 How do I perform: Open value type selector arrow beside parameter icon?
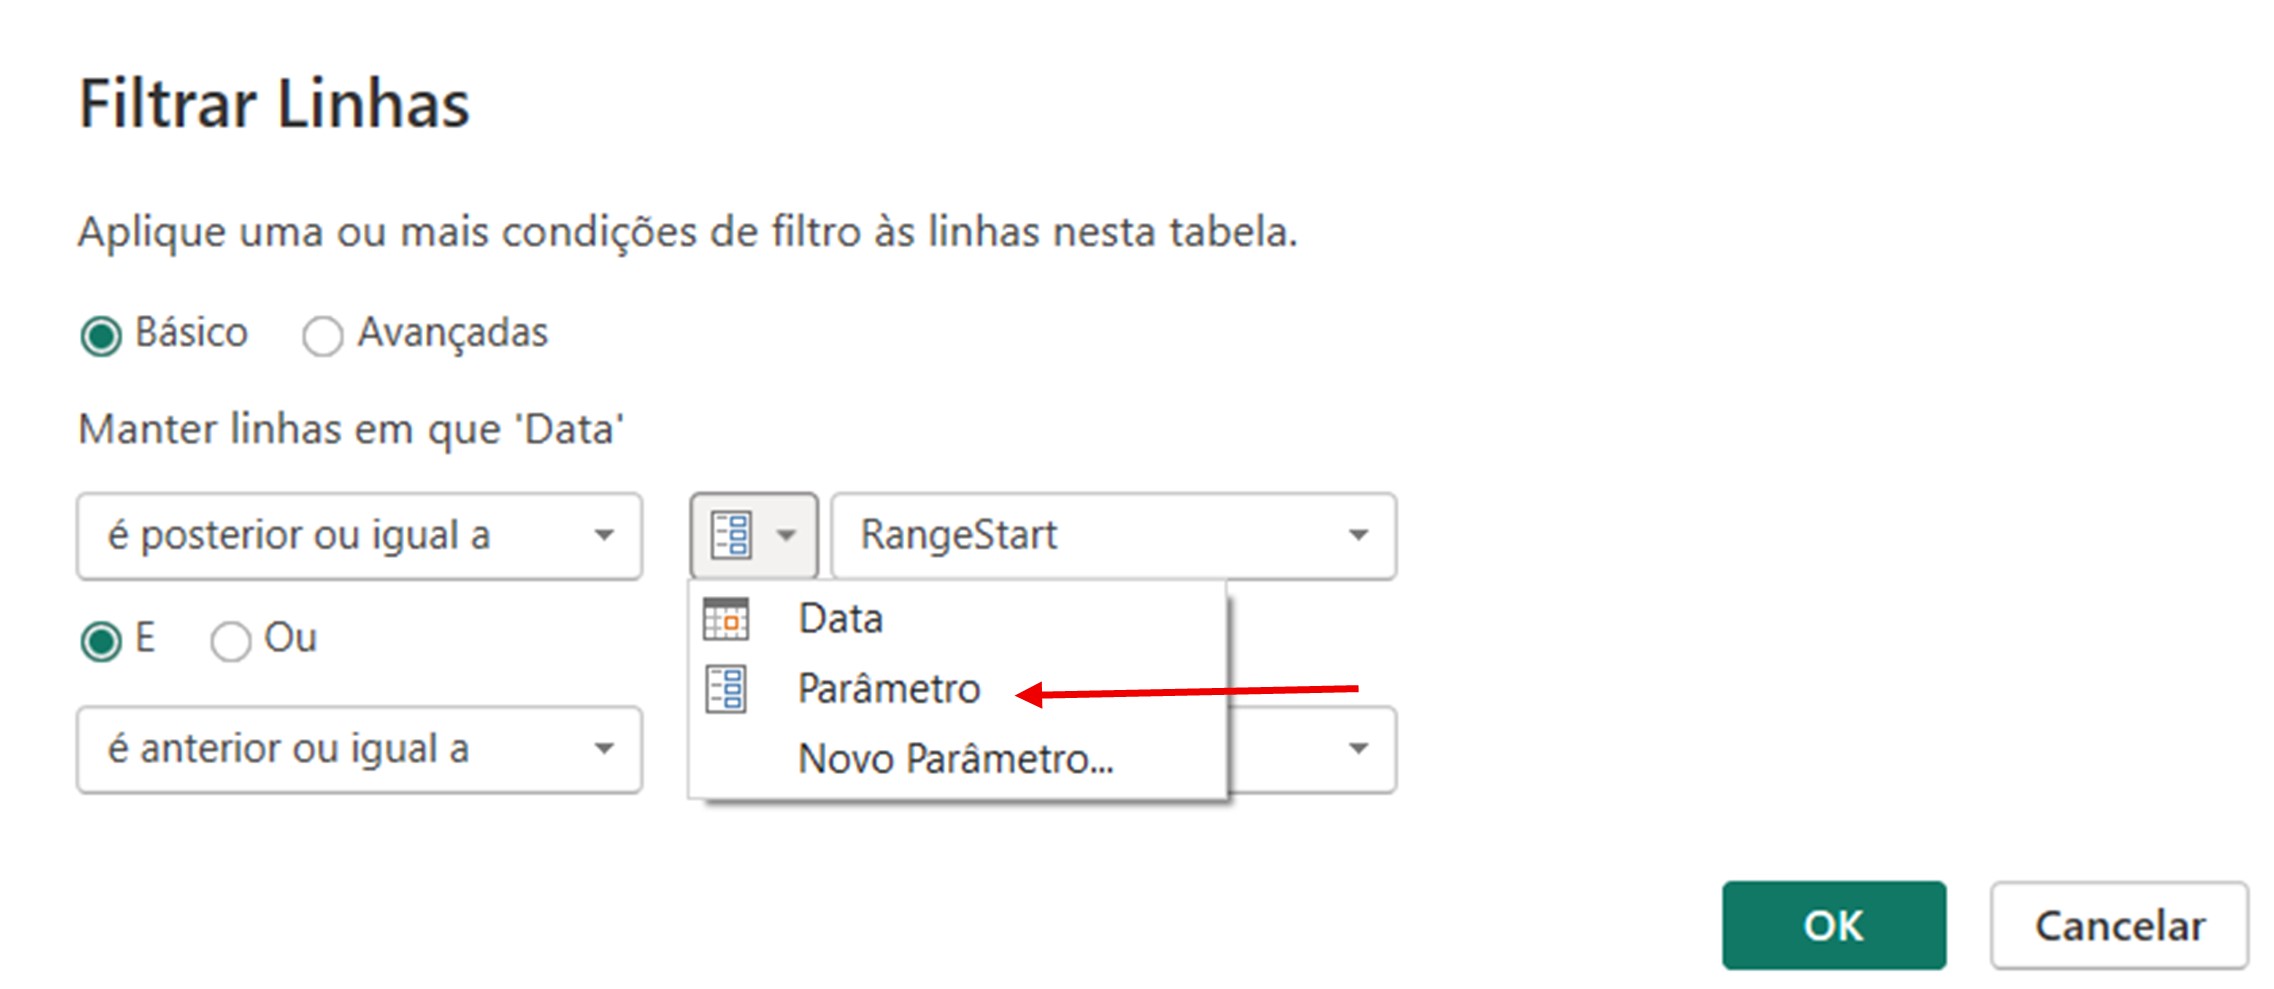click(787, 536)
